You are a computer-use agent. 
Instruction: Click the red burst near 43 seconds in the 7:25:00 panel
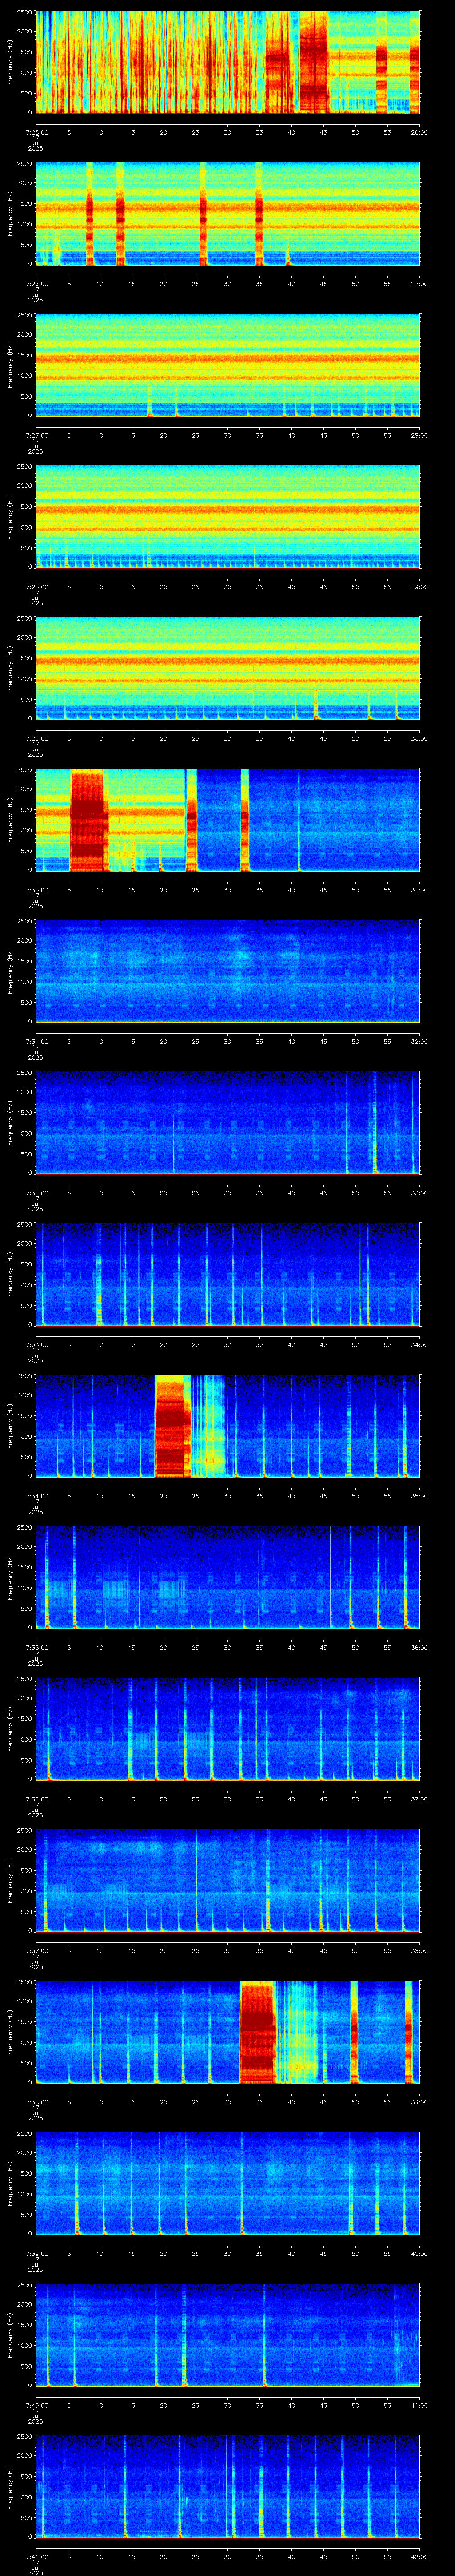[314, 62]
